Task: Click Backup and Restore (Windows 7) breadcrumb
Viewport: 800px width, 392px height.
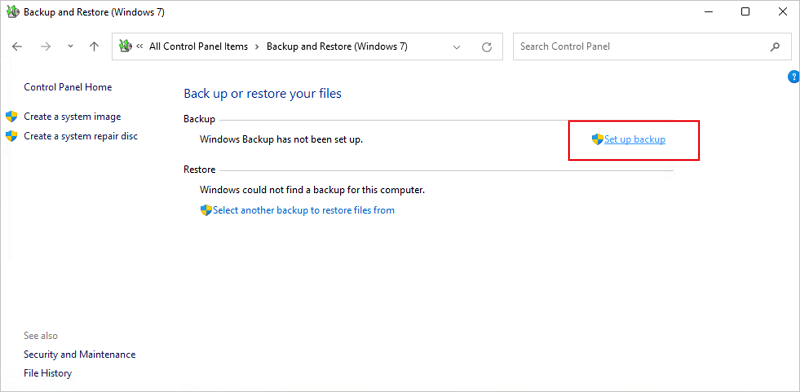Action: coord(337,46)
